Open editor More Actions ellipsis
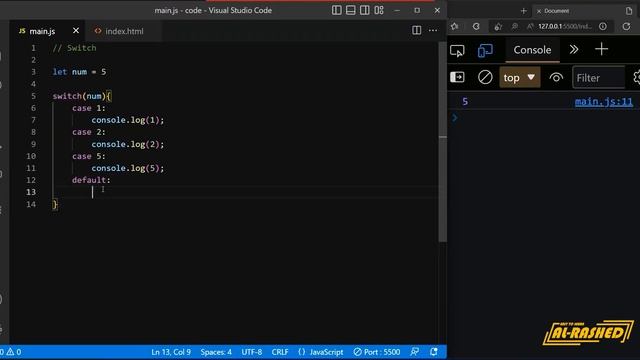 tap(433, 30)
